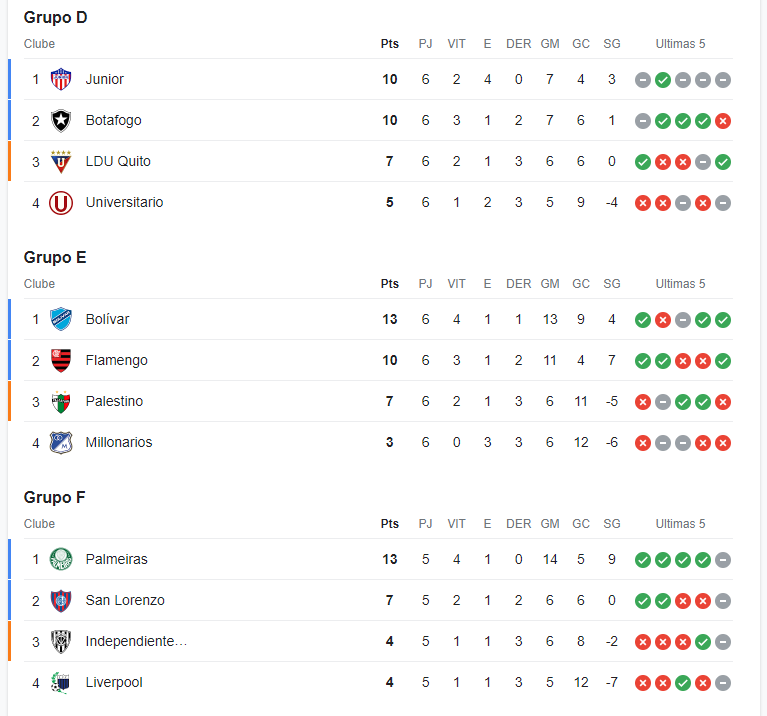This screenshot has width=767, height=716.
Task: Select the Pts column header in Grupo D
Action: pos(389,44)
